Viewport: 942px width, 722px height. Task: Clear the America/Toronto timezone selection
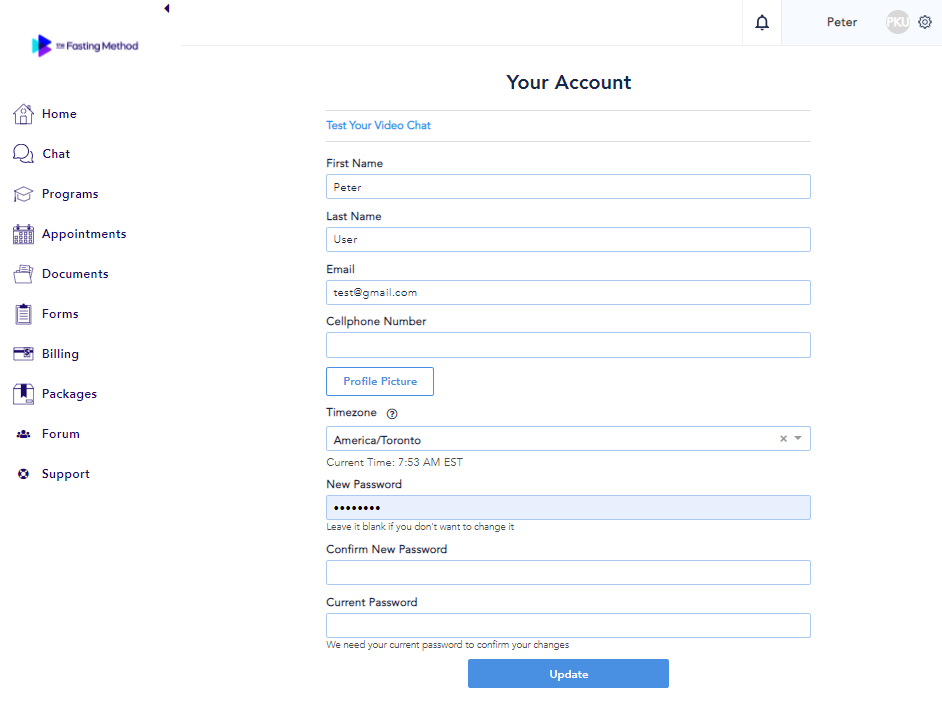(783, 439)
